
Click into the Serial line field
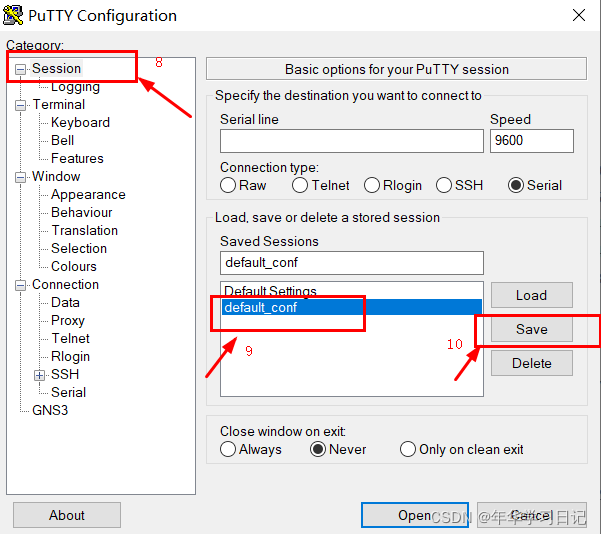click(352, 141)
